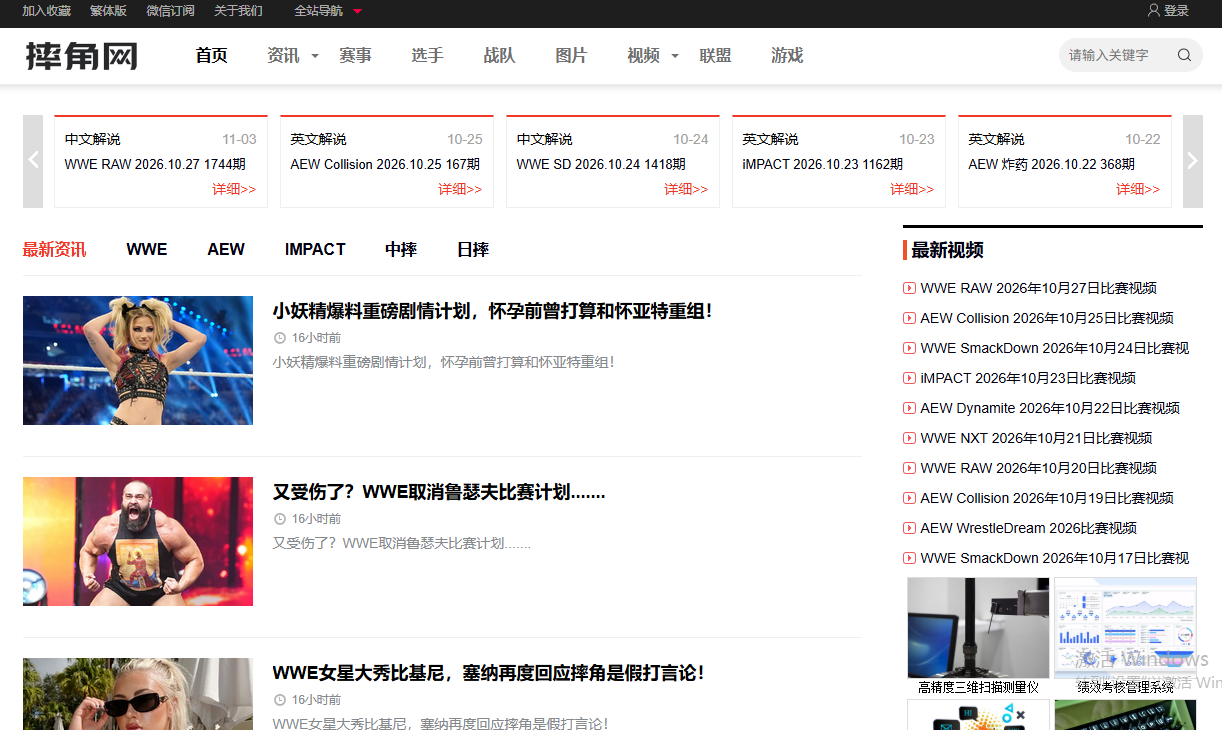
Task: Click the search magnifier icon
Action: [1184, 55]
